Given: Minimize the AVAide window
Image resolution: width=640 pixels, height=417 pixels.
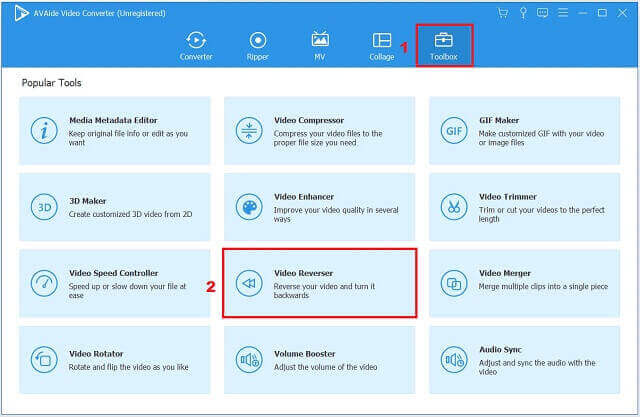Looking at the screenshot, I should coord(582,13).
